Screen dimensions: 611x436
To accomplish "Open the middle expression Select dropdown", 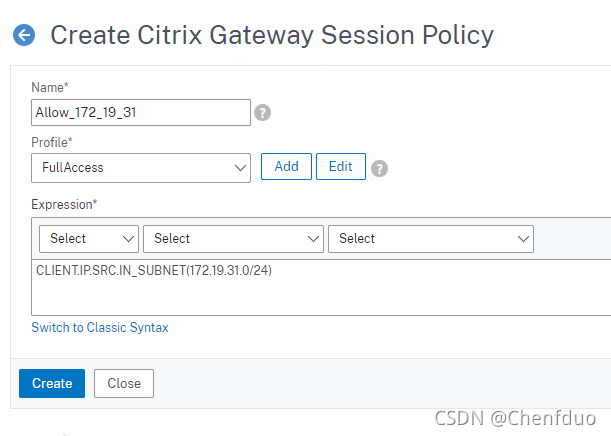I will point(233,239).
